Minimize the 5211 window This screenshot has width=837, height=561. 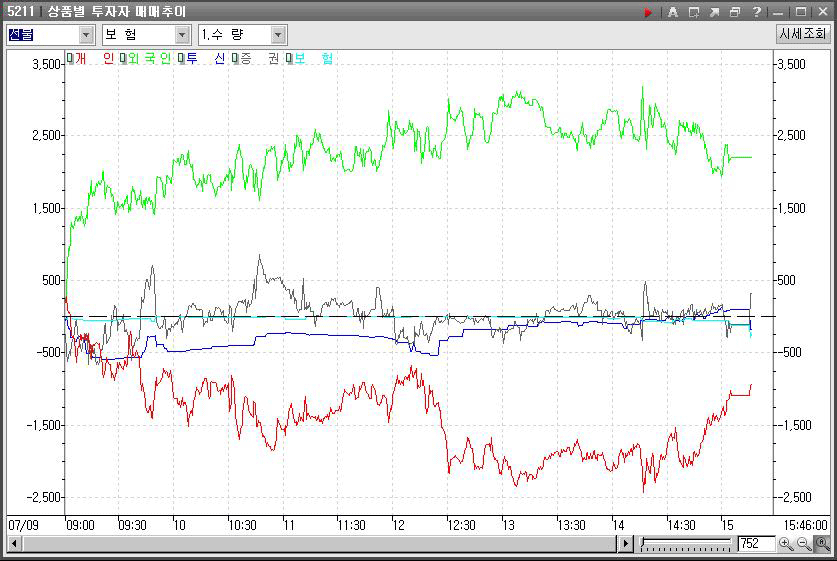tap(778, 12)
